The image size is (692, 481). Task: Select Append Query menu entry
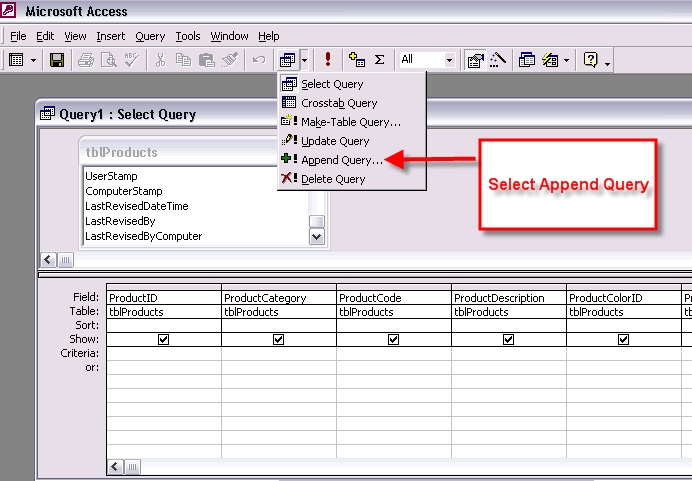351,160
